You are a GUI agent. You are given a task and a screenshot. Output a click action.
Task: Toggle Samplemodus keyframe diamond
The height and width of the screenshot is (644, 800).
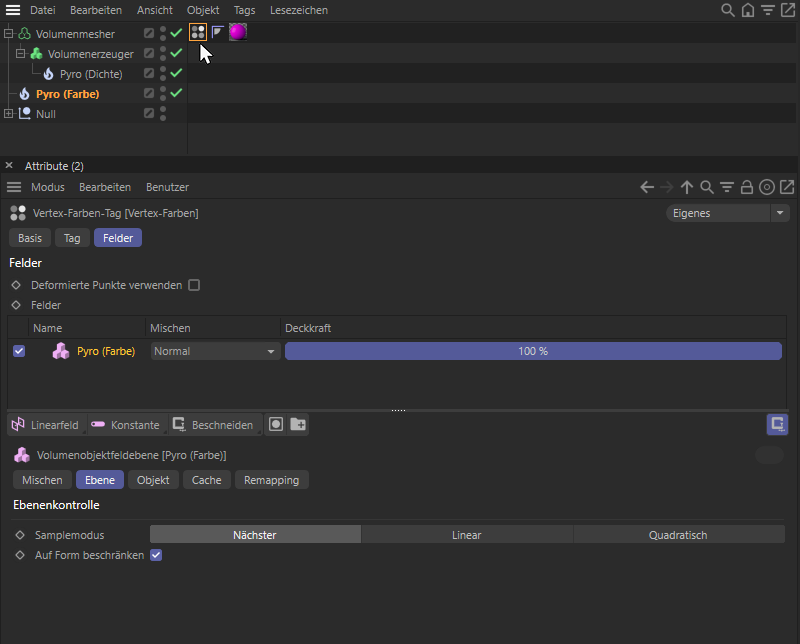point(20,535)
